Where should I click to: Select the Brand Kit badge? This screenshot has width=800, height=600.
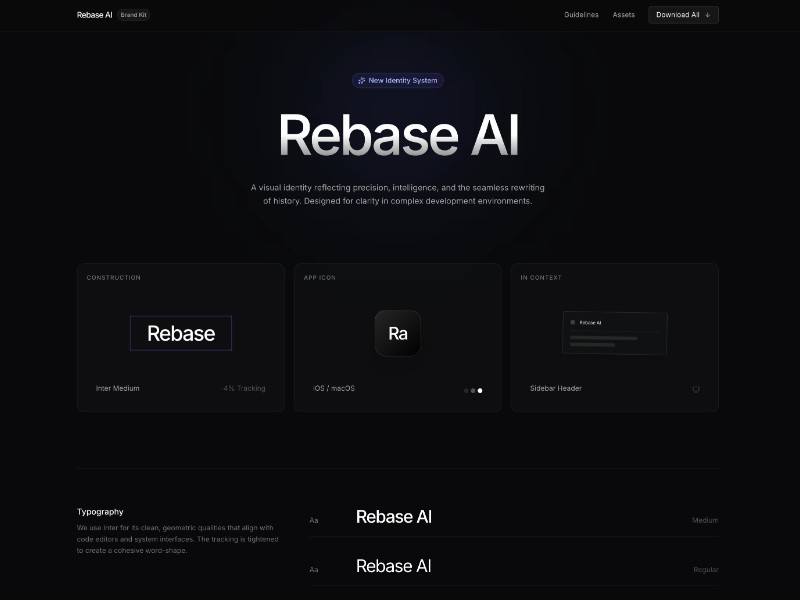coord(134,15)
